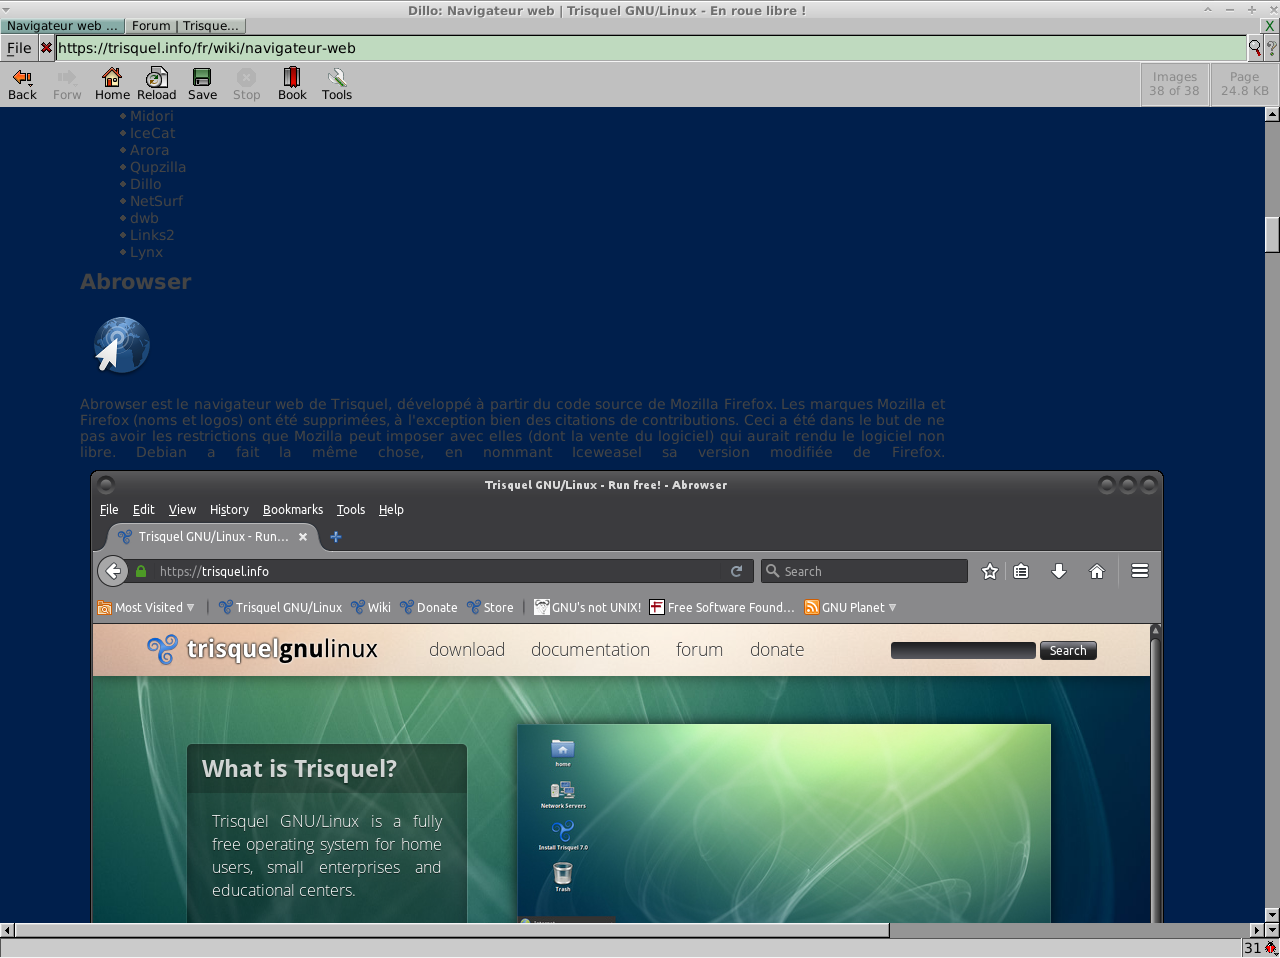This screenshot has width=1280, height=958.
Task: Save the page with the Save icon
Action: pos(202,84)
